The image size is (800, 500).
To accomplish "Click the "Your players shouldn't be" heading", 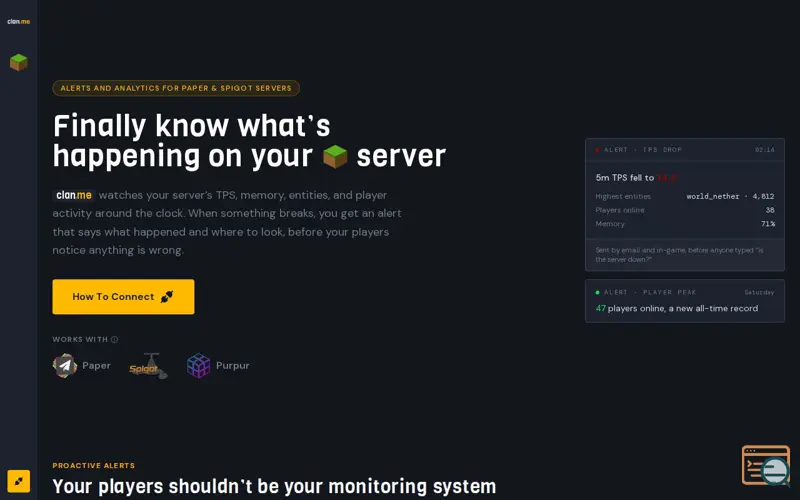I will pyautogui.click(x=274, y=487).
